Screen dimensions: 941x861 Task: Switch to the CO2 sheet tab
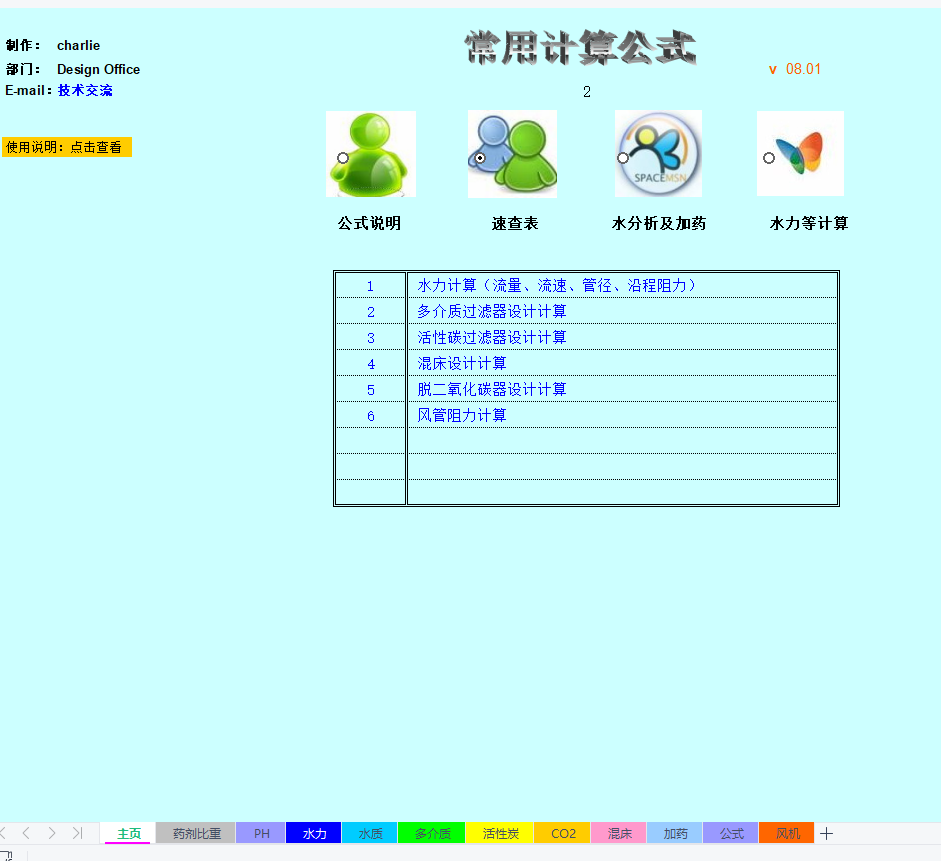pyautogui.click(x=563, y=833)
